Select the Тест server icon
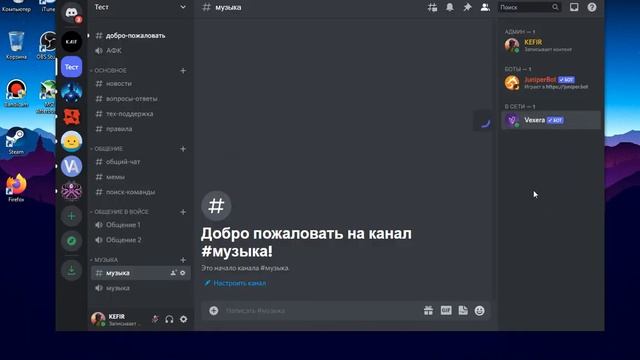The image size is (640, 360). point(71,67)
